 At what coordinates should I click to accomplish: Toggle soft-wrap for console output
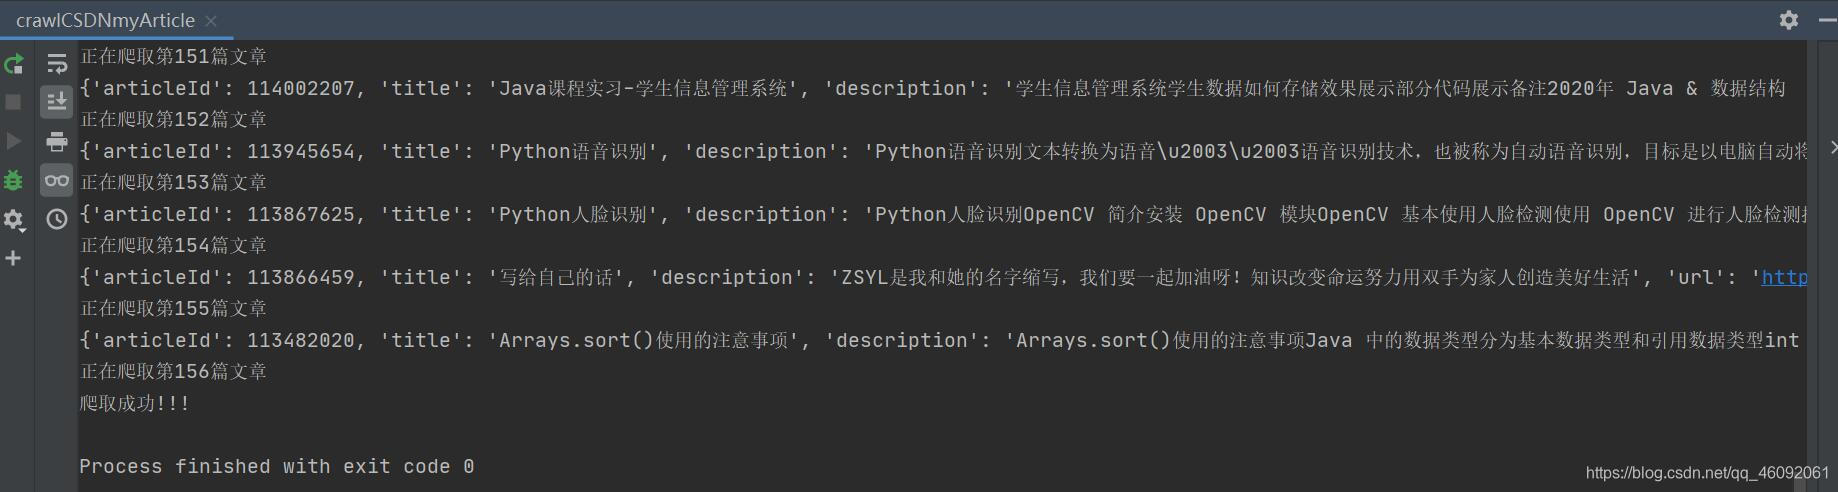click(57, 64)
